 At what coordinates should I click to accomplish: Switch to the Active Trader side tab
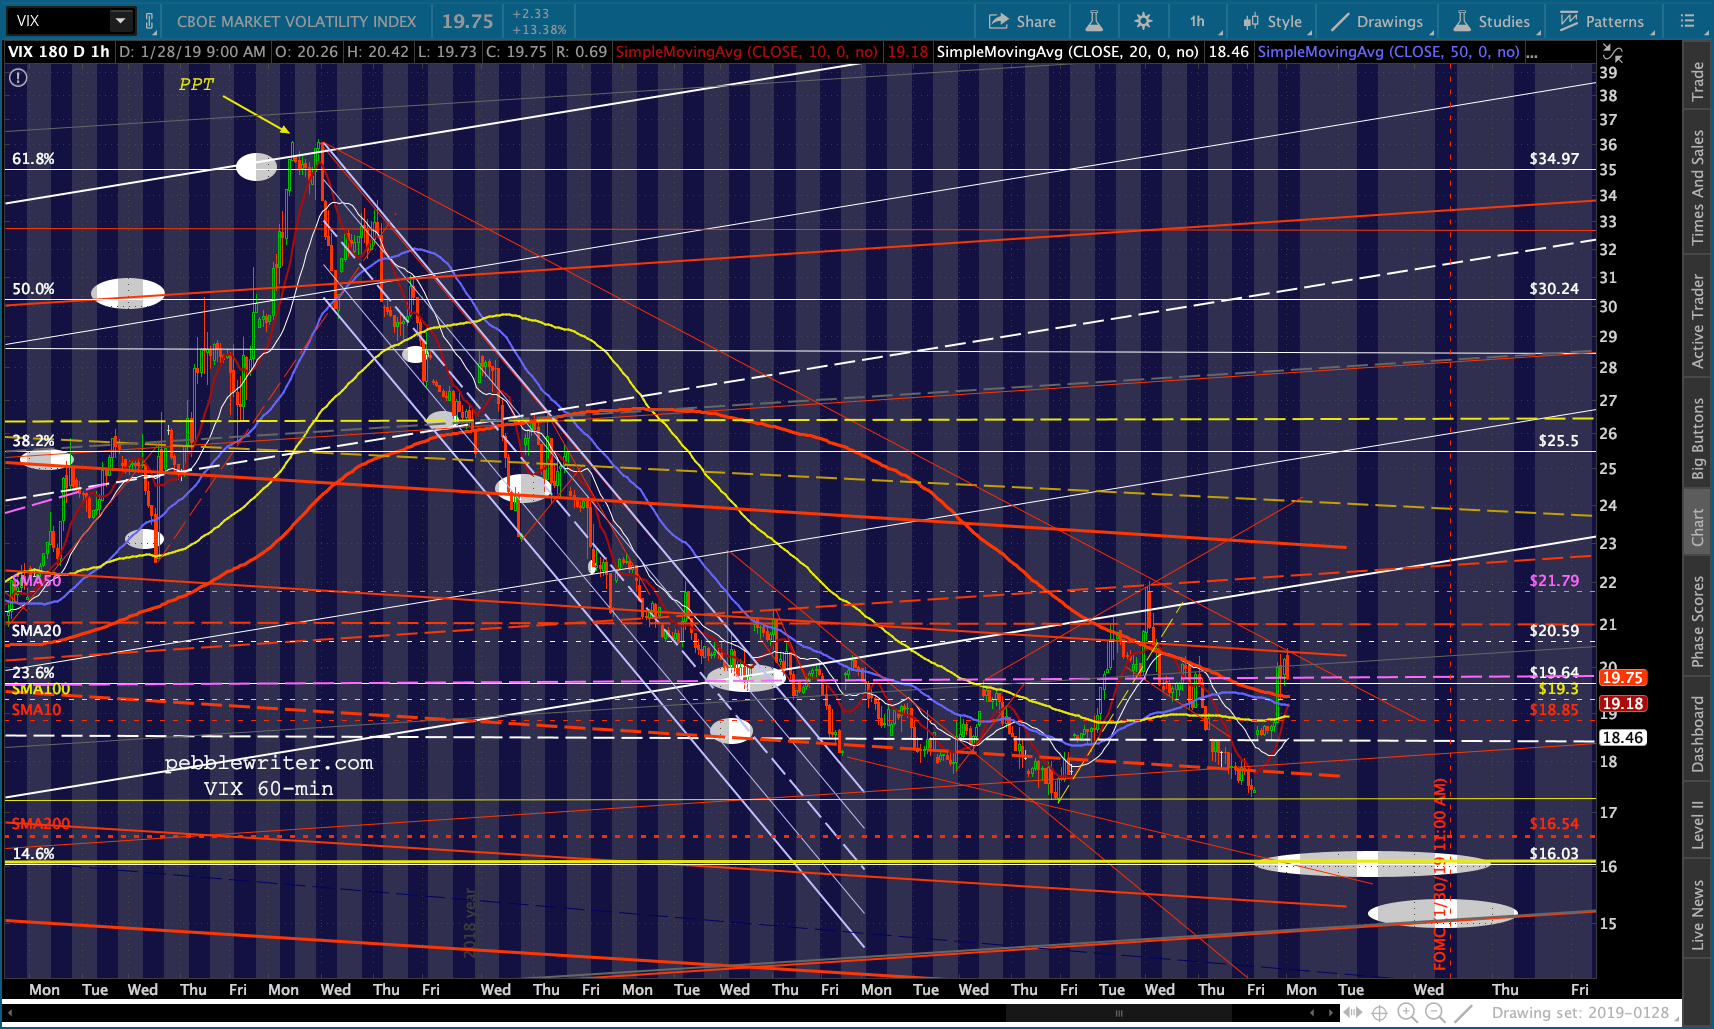click(1697, 322)
